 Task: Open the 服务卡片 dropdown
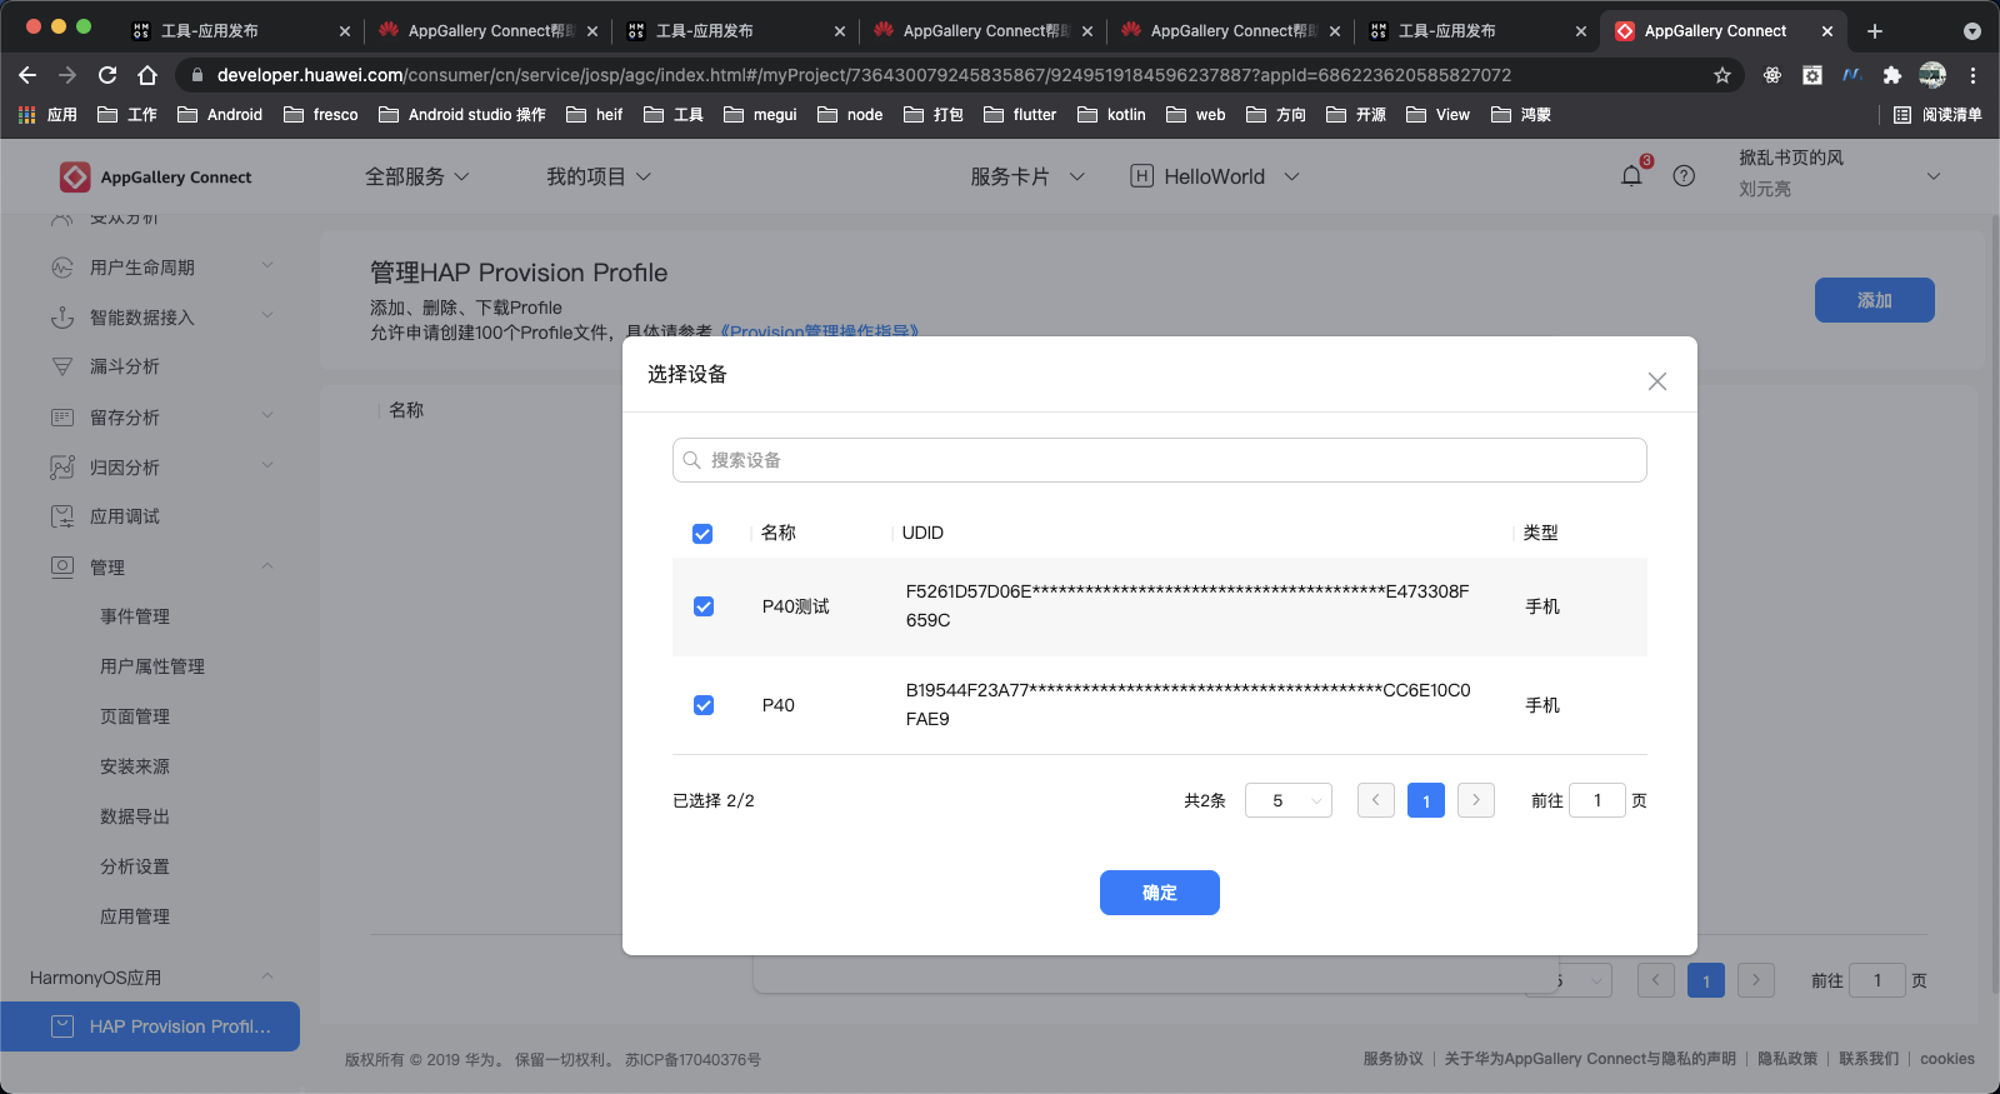pyautogui.click(x=1027, y=177)
